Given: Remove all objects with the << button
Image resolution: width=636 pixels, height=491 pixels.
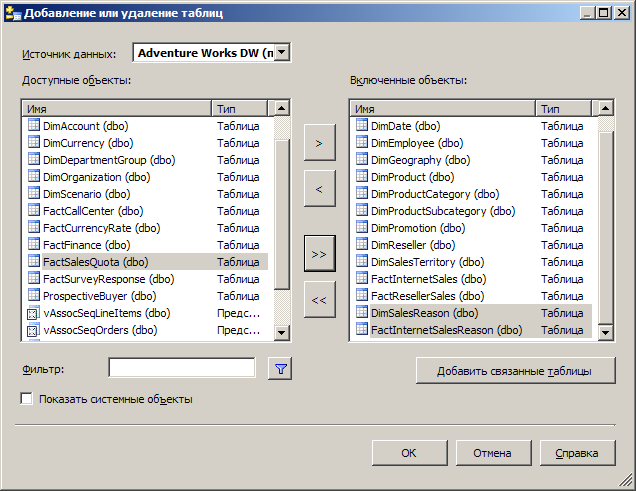Looking at the screenshot, I should click(x=320, y=300).
